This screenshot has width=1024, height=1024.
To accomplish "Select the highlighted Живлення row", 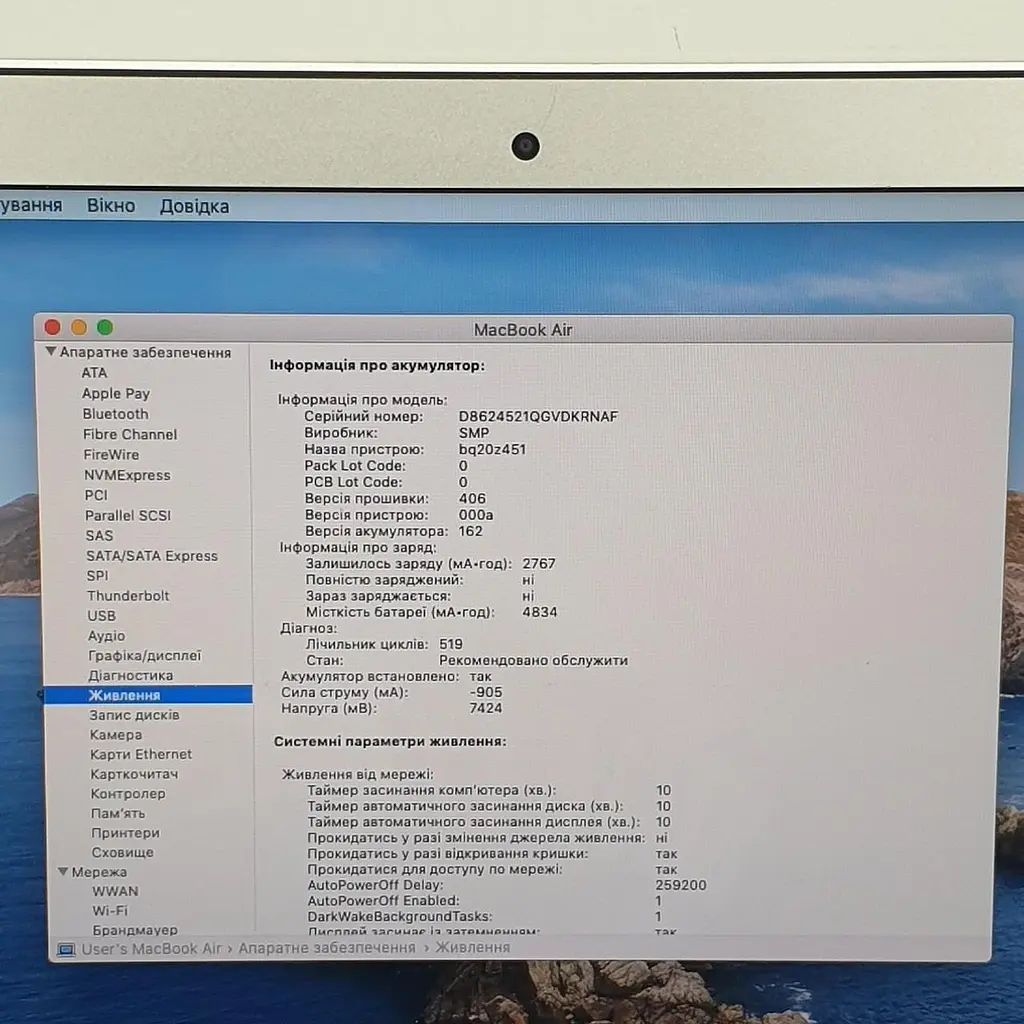I will point(148,695).
